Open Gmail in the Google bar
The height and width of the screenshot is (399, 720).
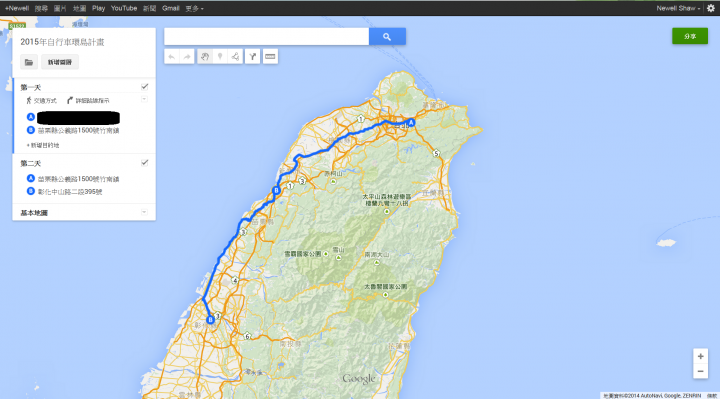pyautogui.click(x=170, y=8)
